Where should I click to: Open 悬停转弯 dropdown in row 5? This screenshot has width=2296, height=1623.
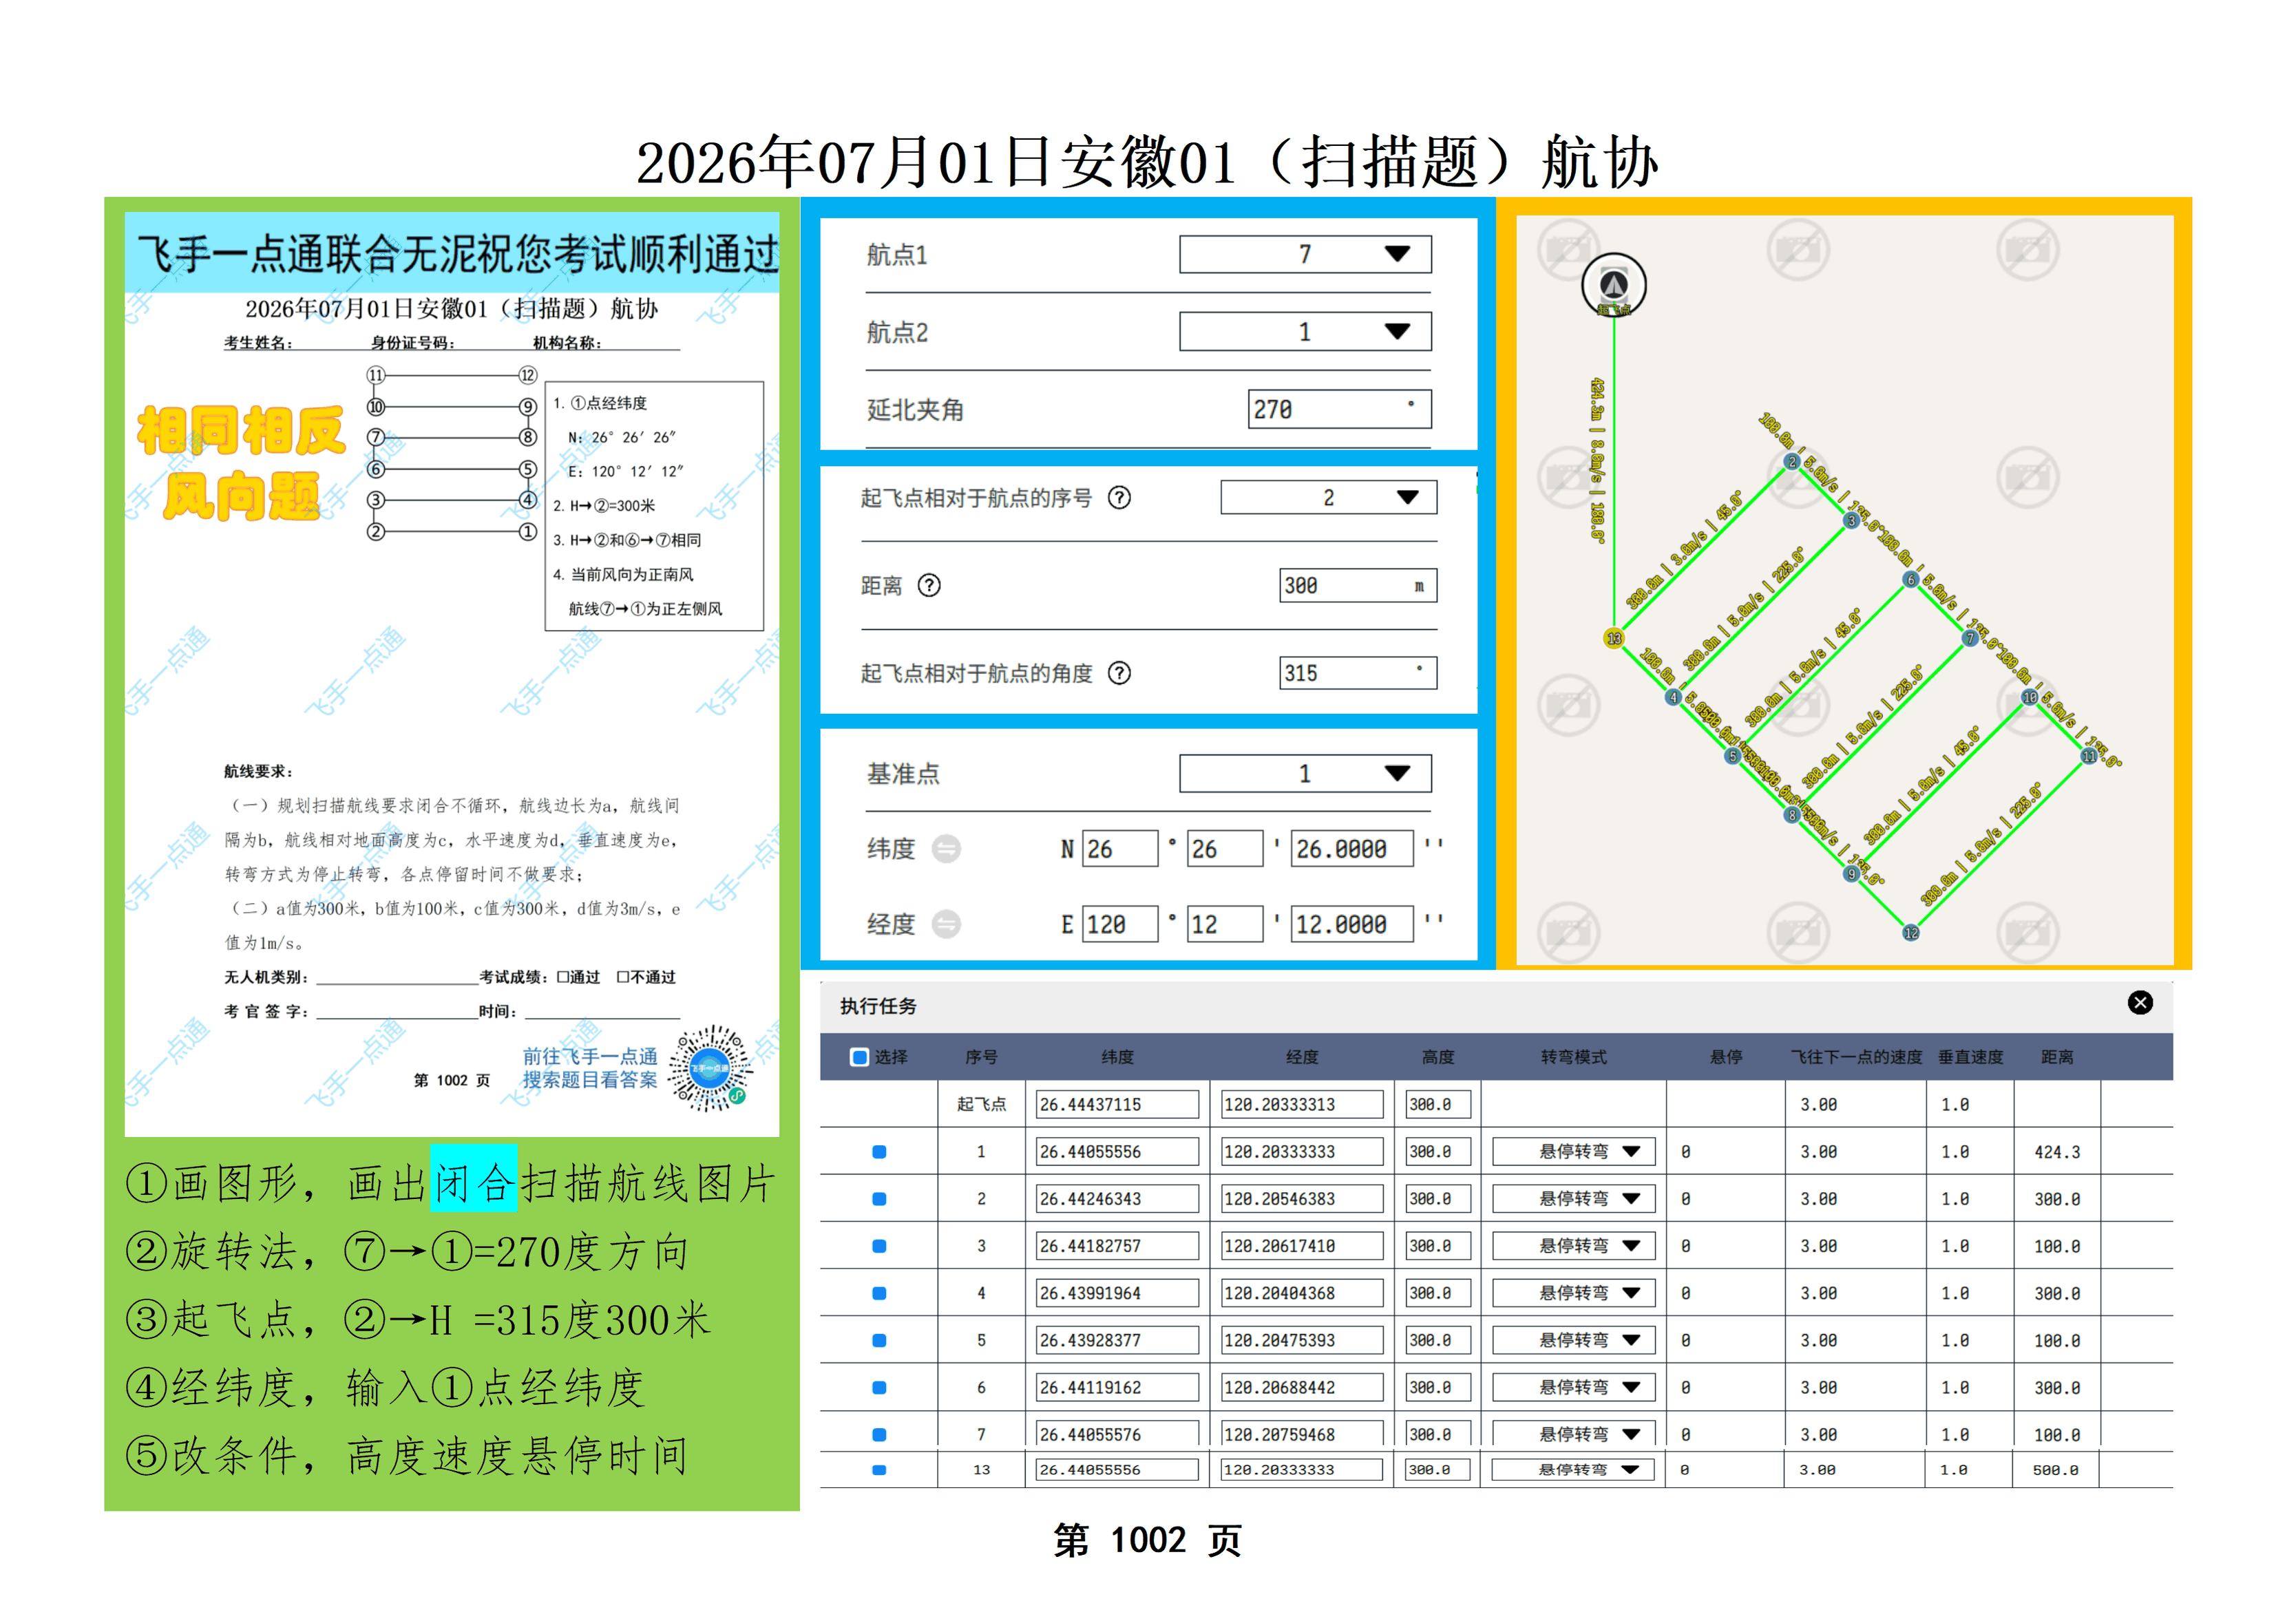(x=1573, y=1340)
